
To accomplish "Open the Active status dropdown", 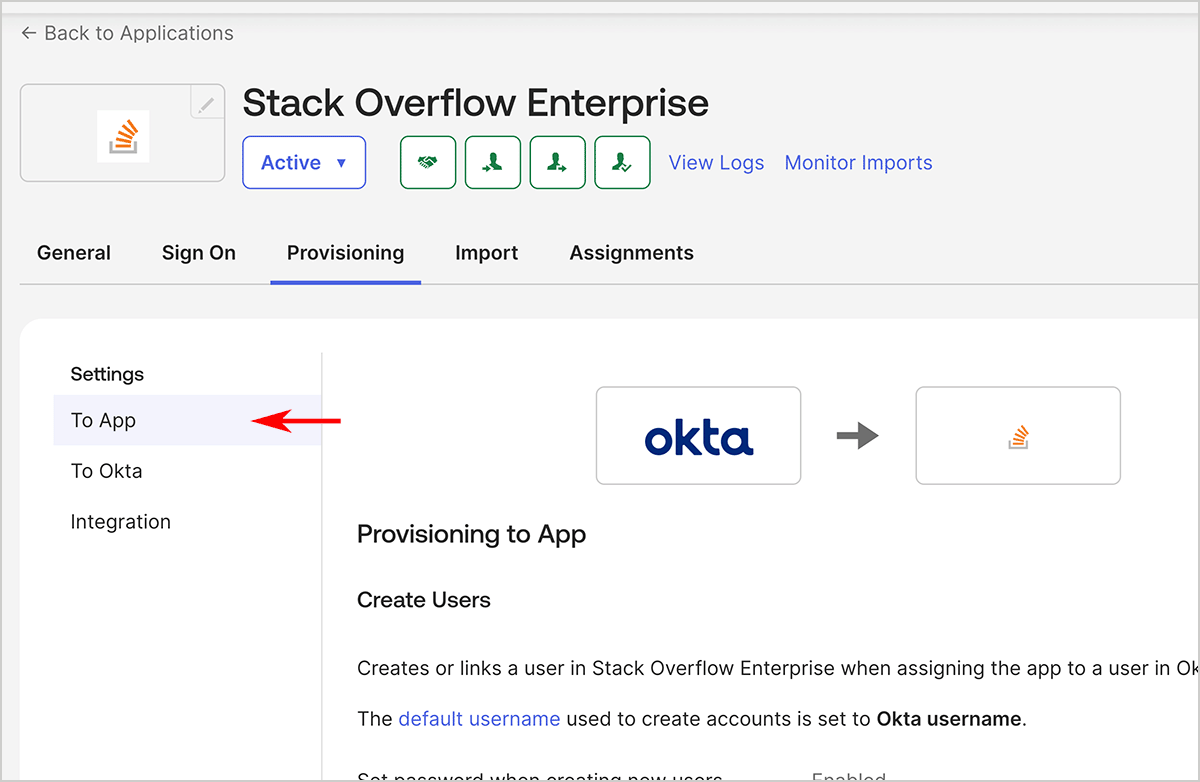I will click(304, 163).
